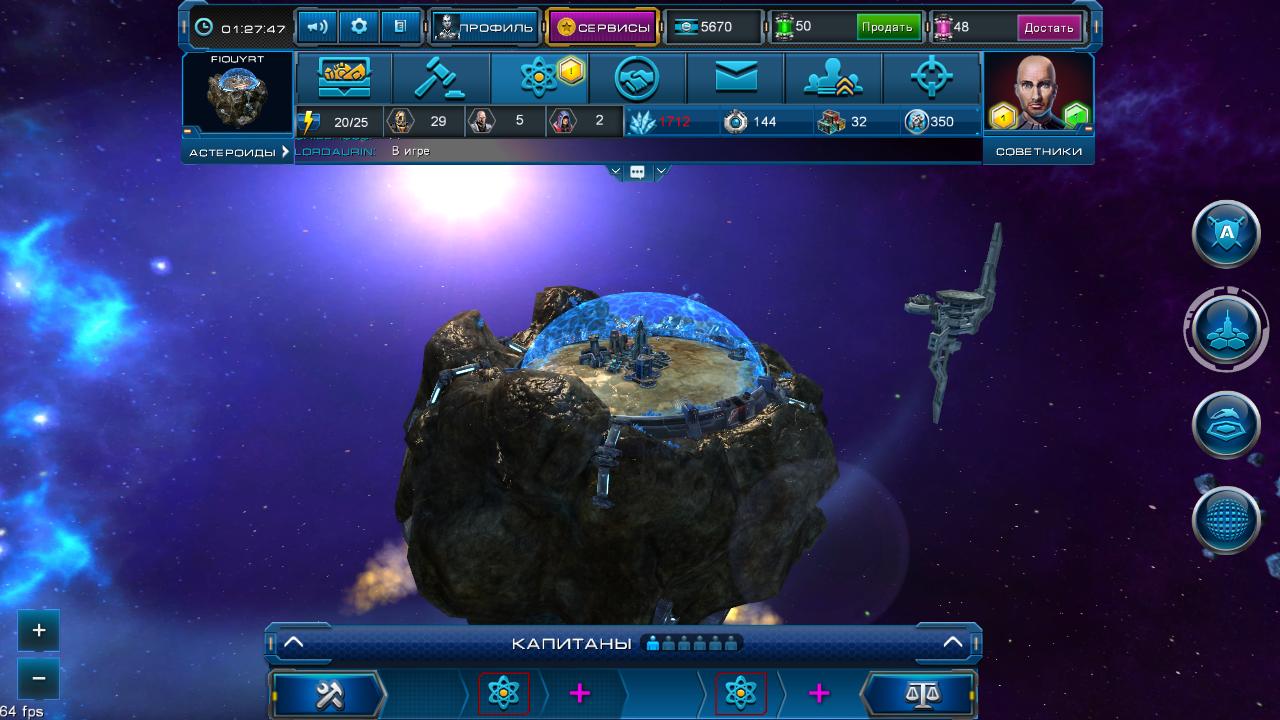Open the auction gavel tab

pyautogui.click(x=441, y=78)
